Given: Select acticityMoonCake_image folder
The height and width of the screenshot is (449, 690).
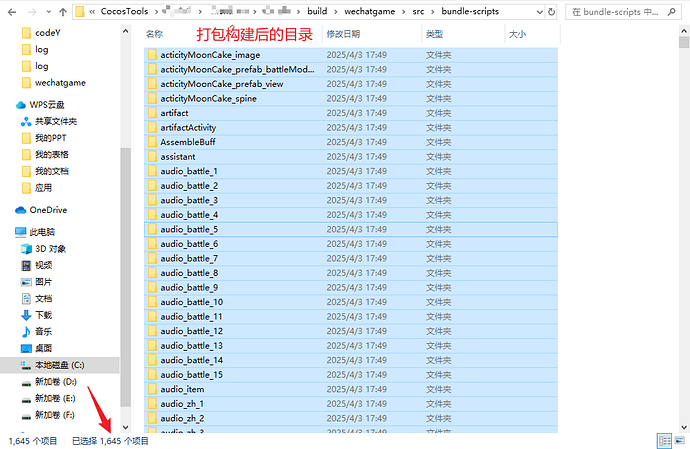Looking at the screenshot, I should coord(351,55).
